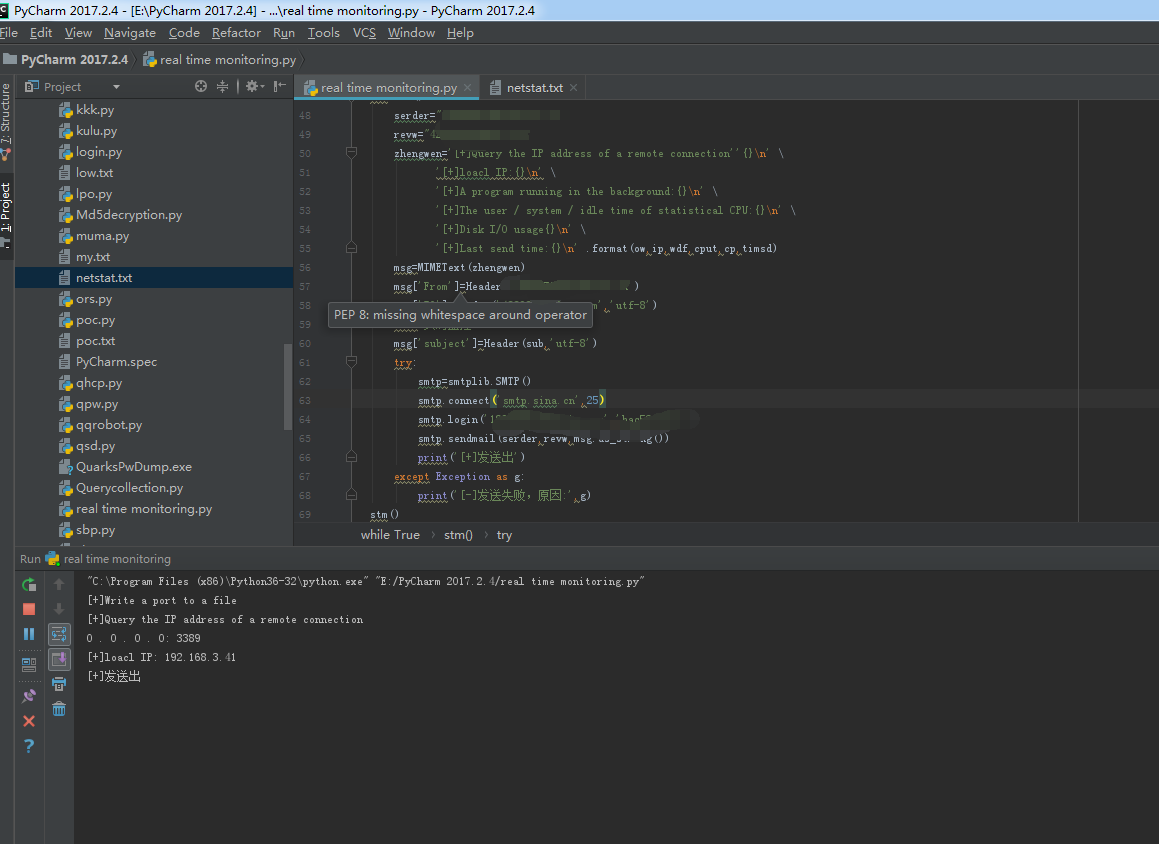
Task: Select PyCharm.spec in project tree
Action: [116, 361]
